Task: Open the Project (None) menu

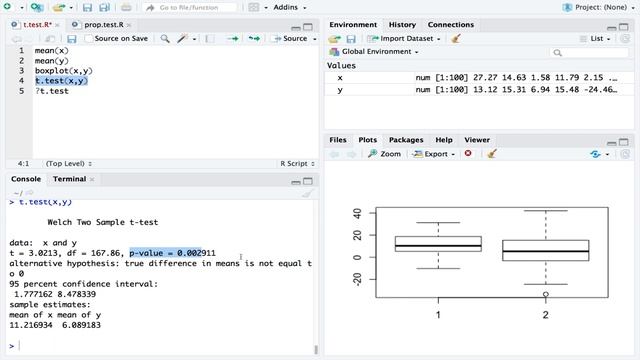Action: click(x=598, y=7)
